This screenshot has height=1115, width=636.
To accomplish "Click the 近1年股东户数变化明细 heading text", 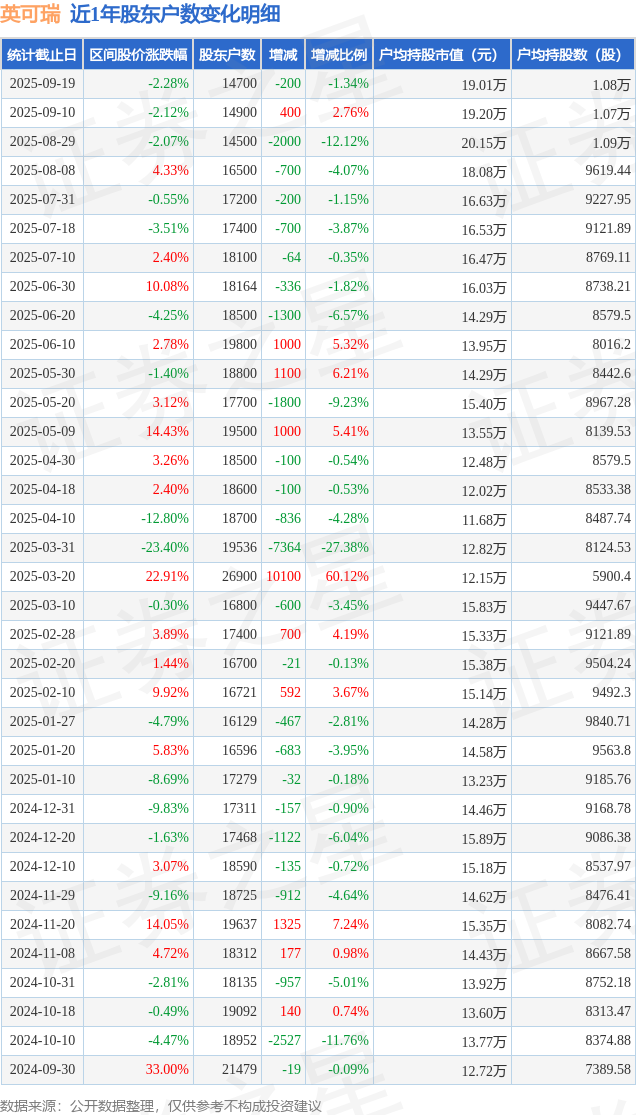I will coord(174,14).
